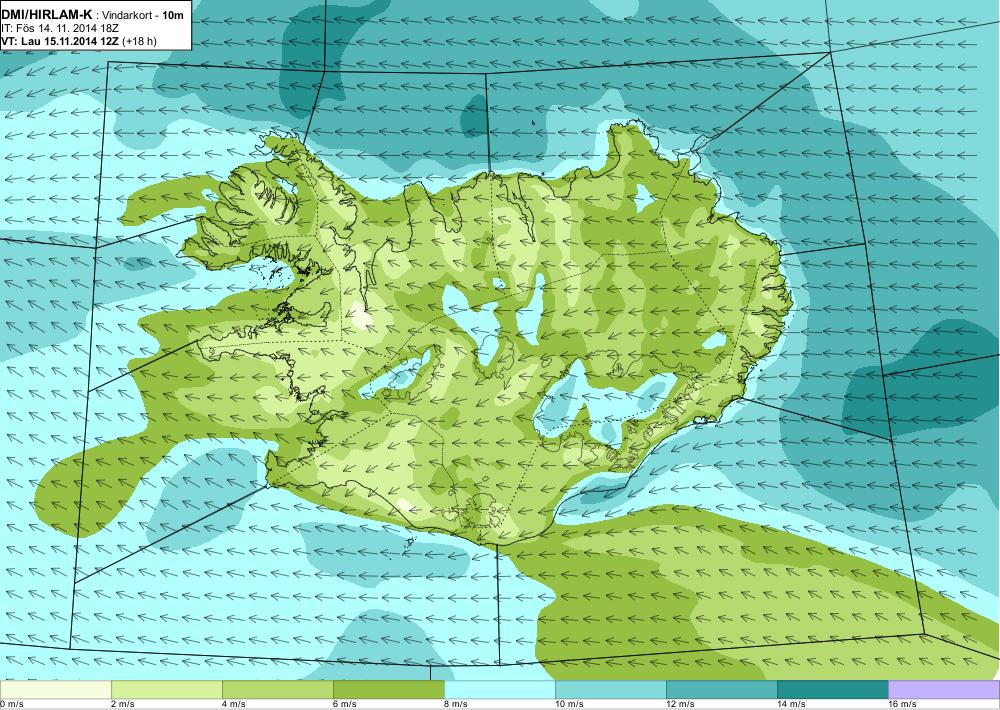Click the 'IT: Fös 14. 11. 2014 18Z' line

60,28
